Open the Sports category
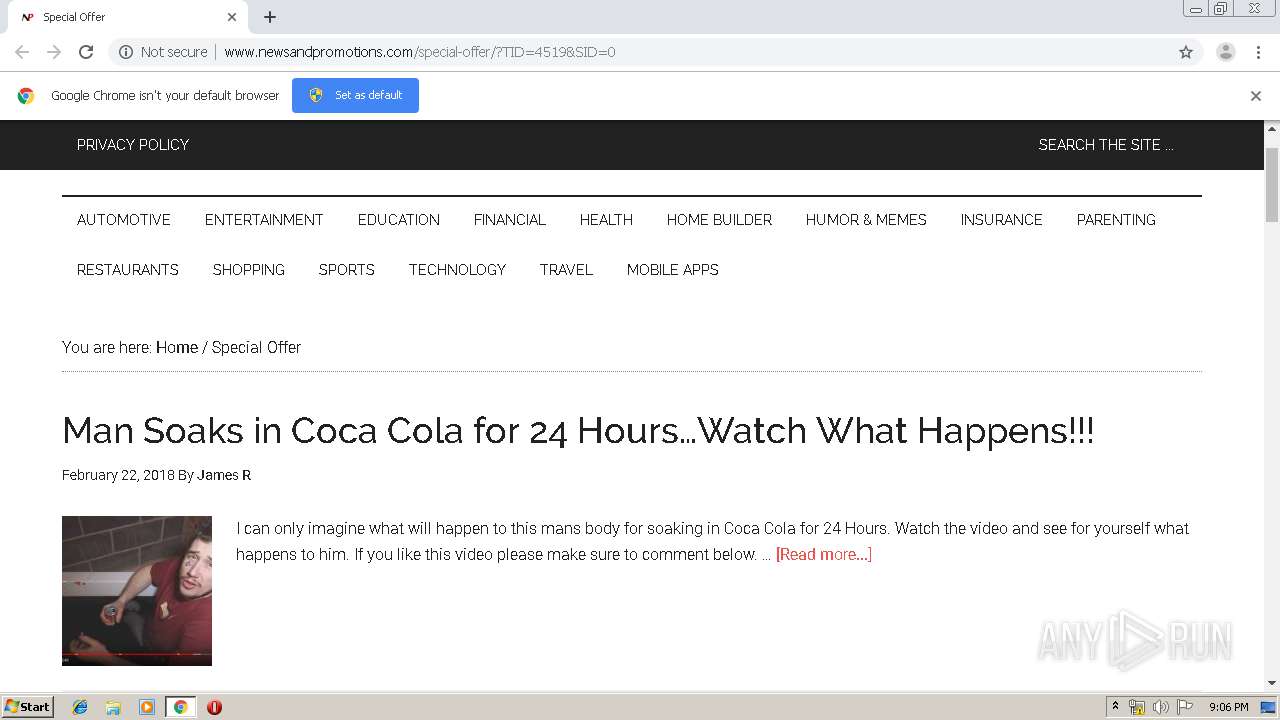The height and width of the screenshot is (720, 1280). click(x=347, y=270)
